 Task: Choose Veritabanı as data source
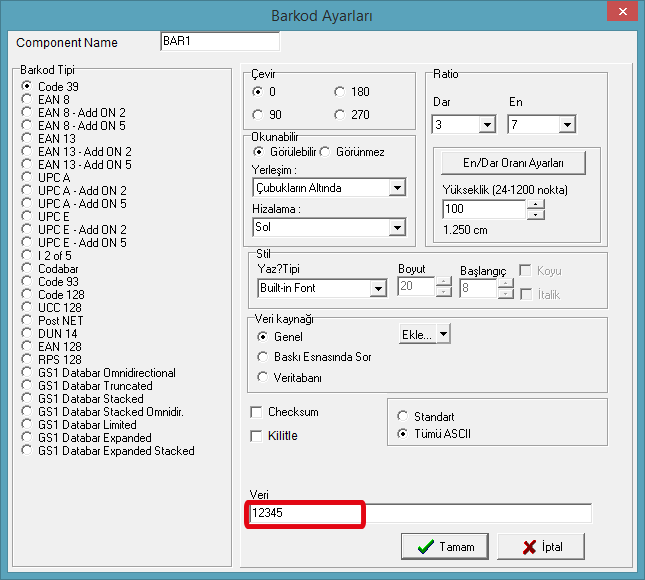point(263,377)
